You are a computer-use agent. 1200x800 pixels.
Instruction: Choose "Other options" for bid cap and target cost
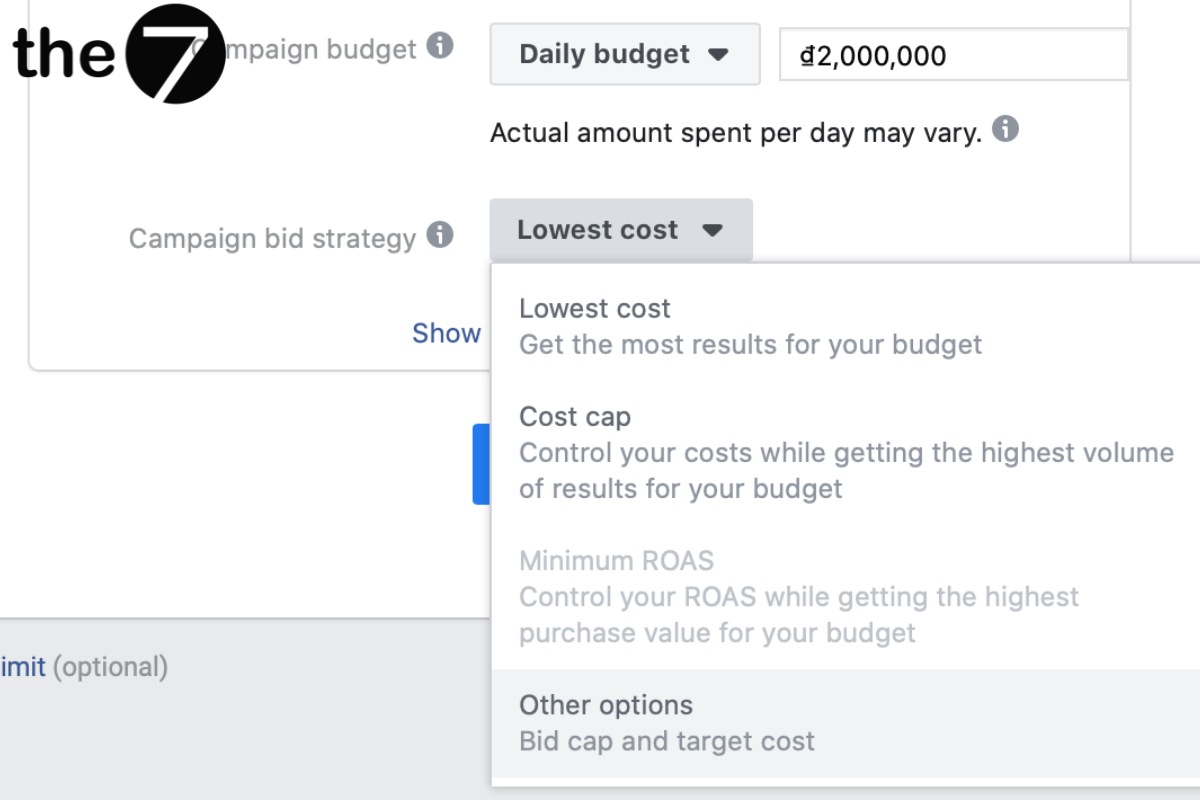tap(605, 705)
